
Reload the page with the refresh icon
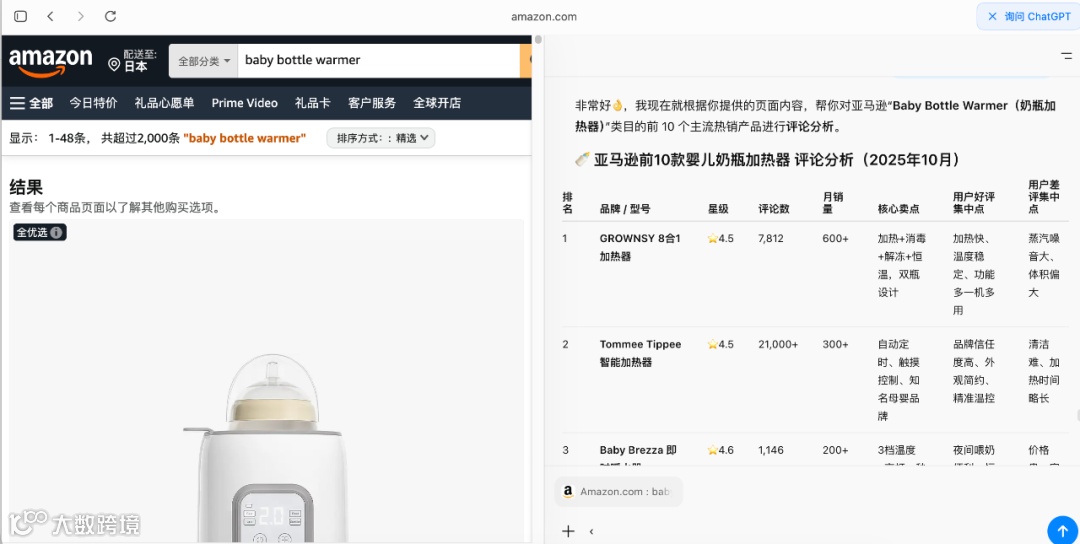click(x=110, y=16)
